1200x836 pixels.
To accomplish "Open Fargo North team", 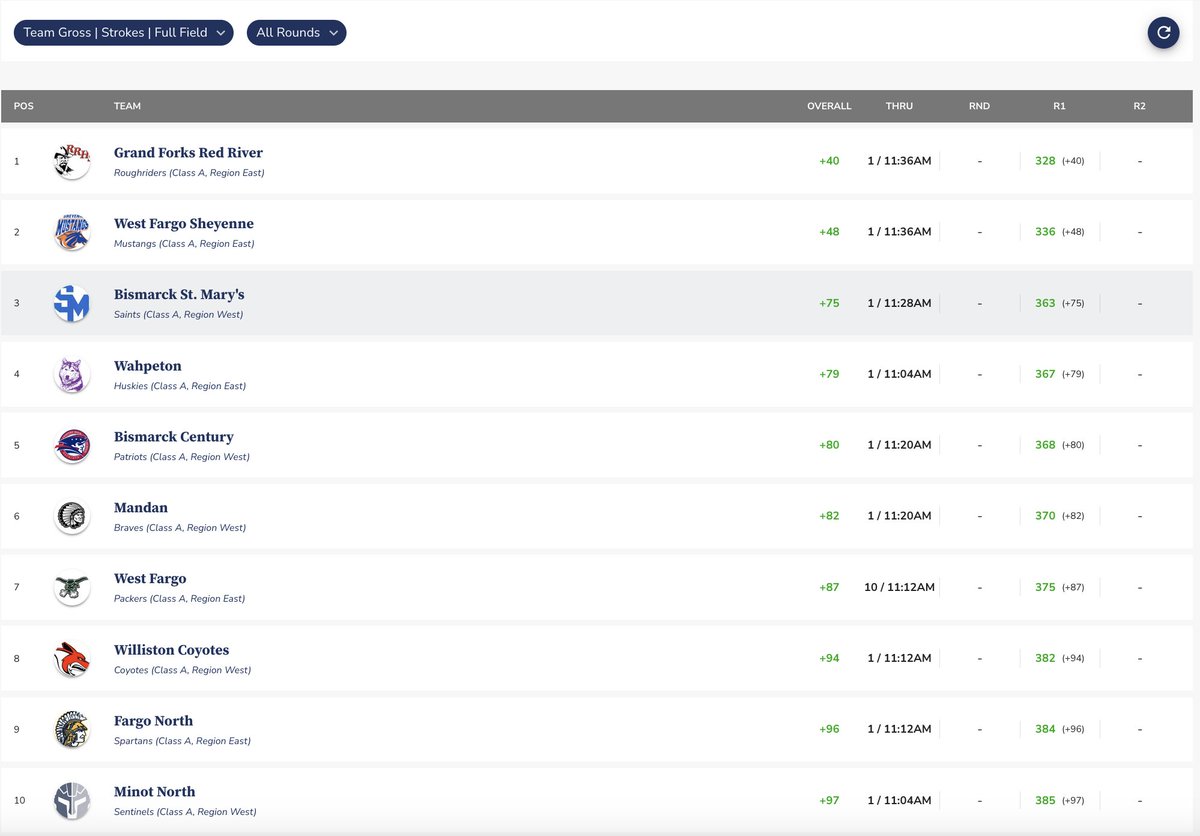I will [154, 721].
